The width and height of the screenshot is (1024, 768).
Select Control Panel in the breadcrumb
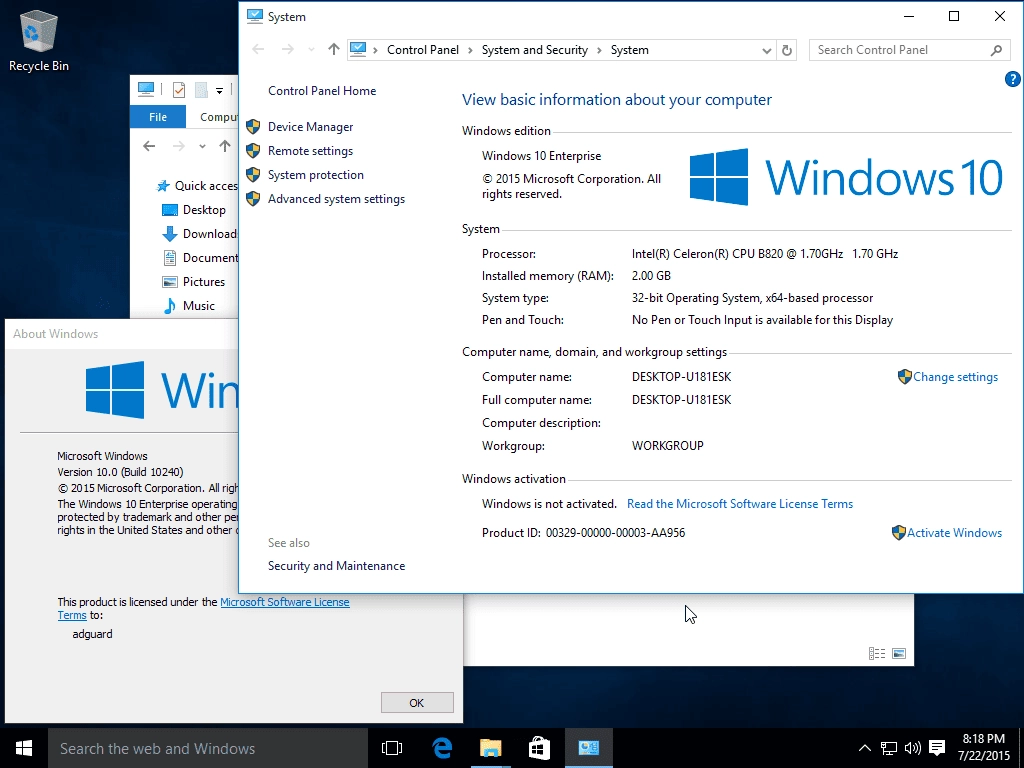coord(423,50)
